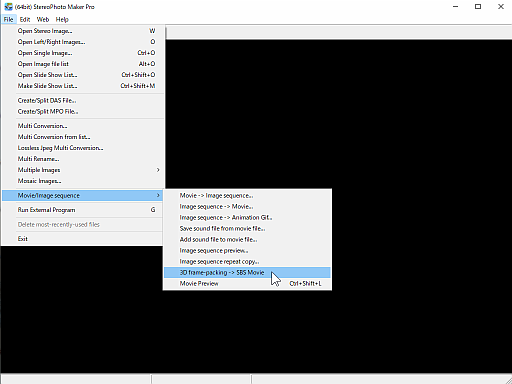Viewport: 512px width, 384px height.
Task: Choose Open Stereo Image
Action: (82, 31)
